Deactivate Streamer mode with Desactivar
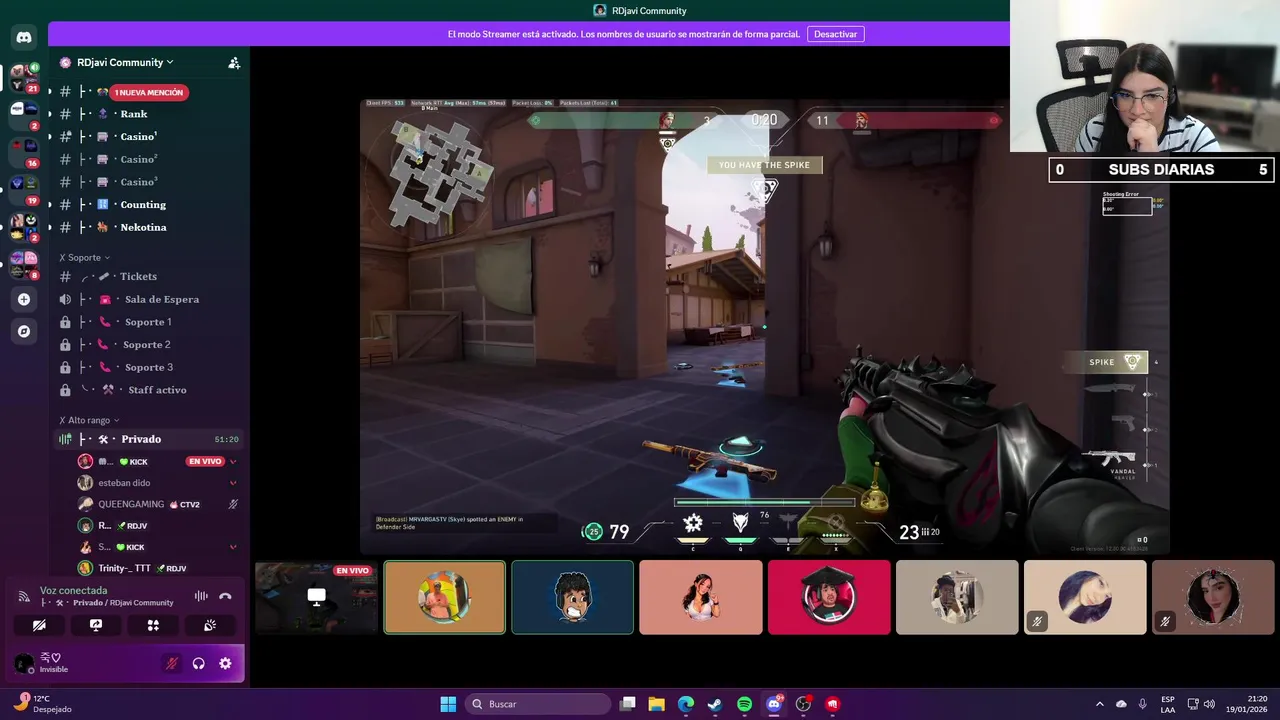The image size is (1280, 720). pos(835,34)
